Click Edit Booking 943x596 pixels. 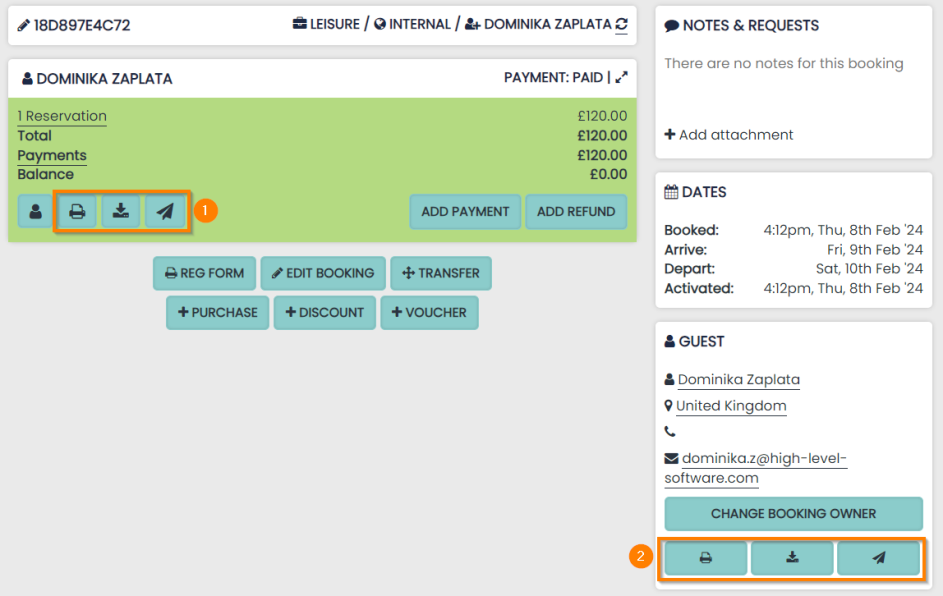323,273
